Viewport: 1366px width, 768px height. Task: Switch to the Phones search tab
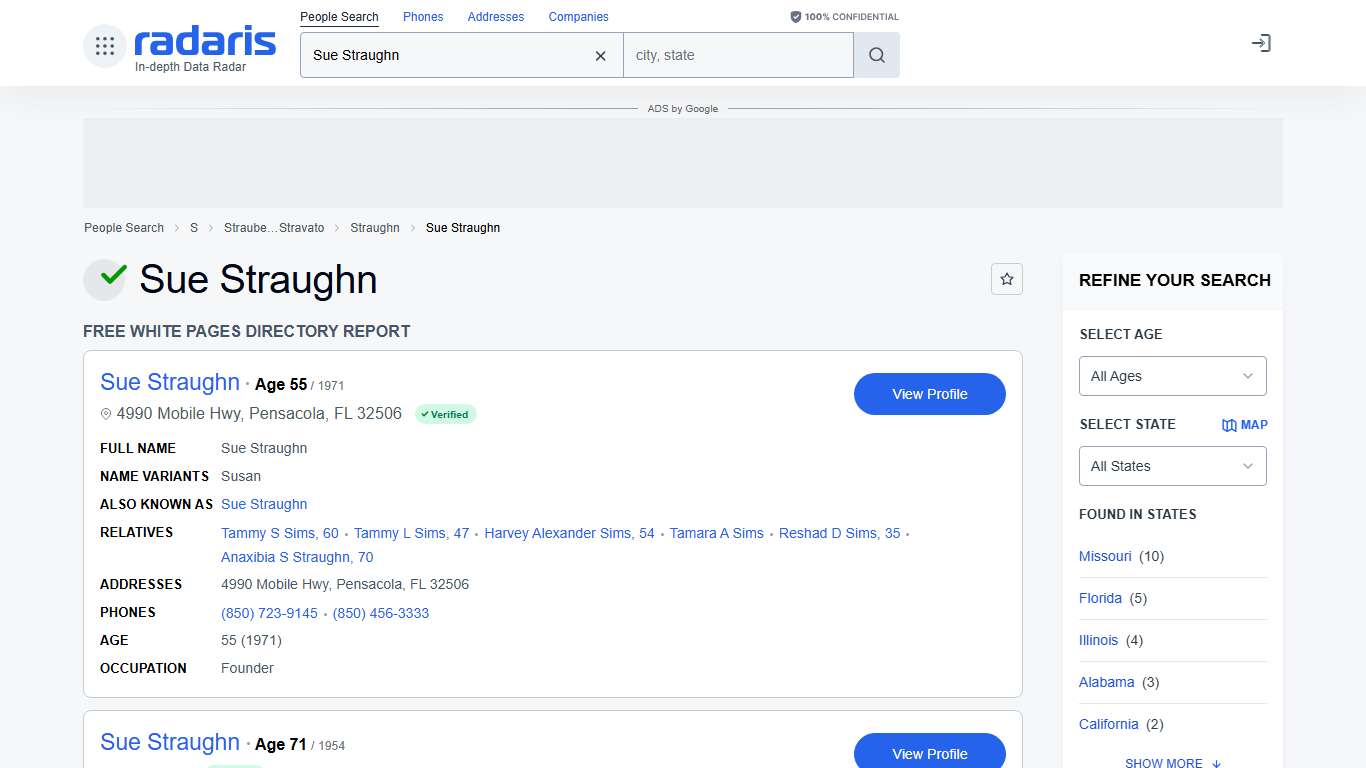pos(423,17)
